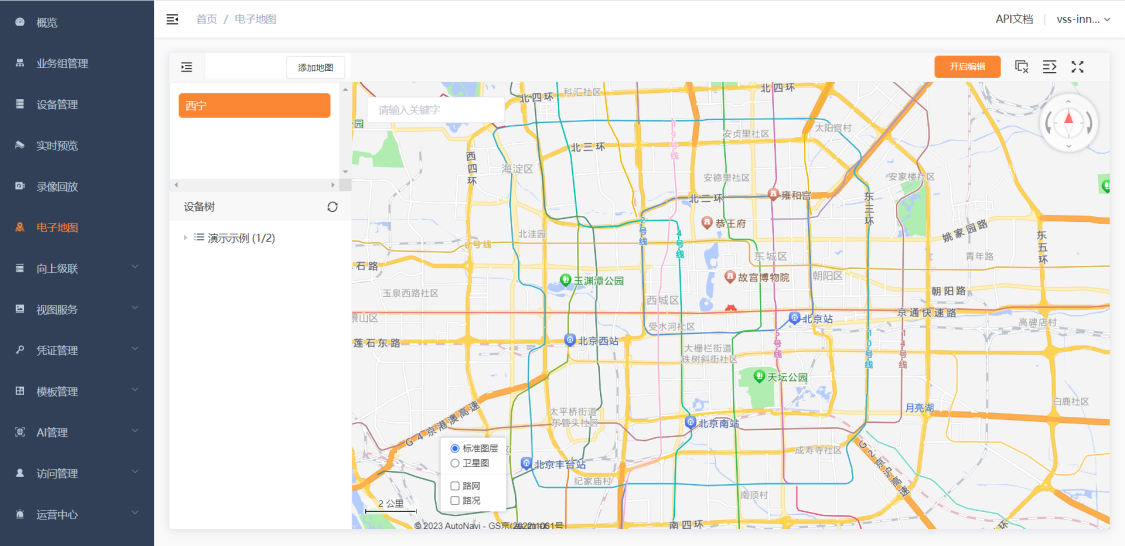Screen dimensions: 1125x546
Task: Select the 西宁 map entry
Action: 255,105
